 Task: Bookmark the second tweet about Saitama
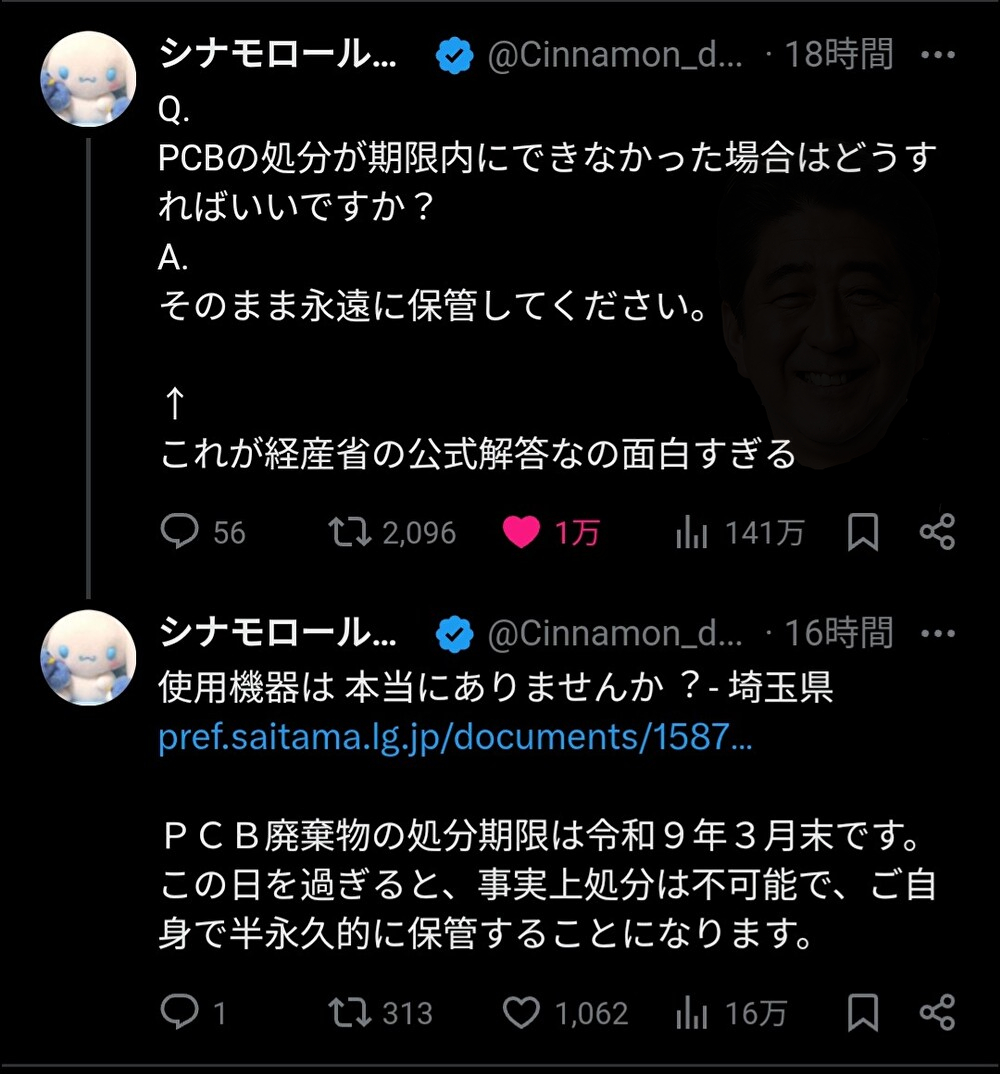862,1013
